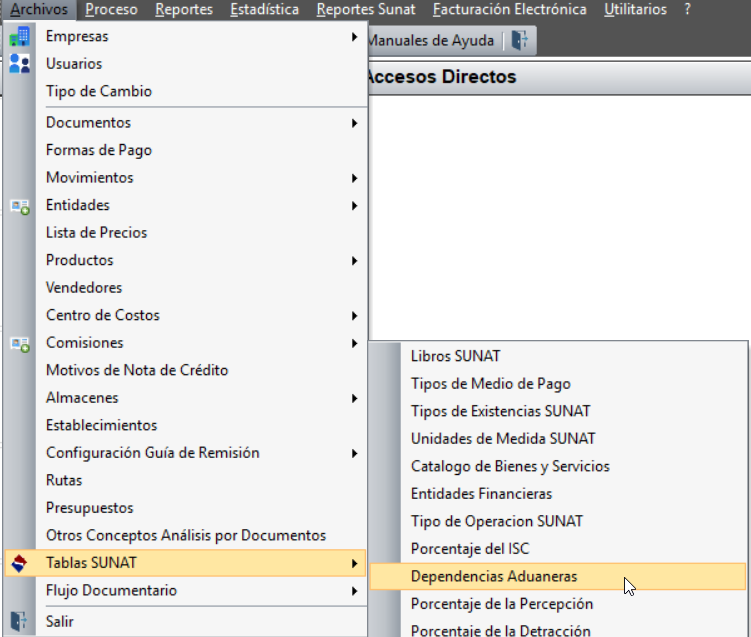Select Rutas menu entry
The width and height of the screenshot is (751, 637).
(184, 480)
